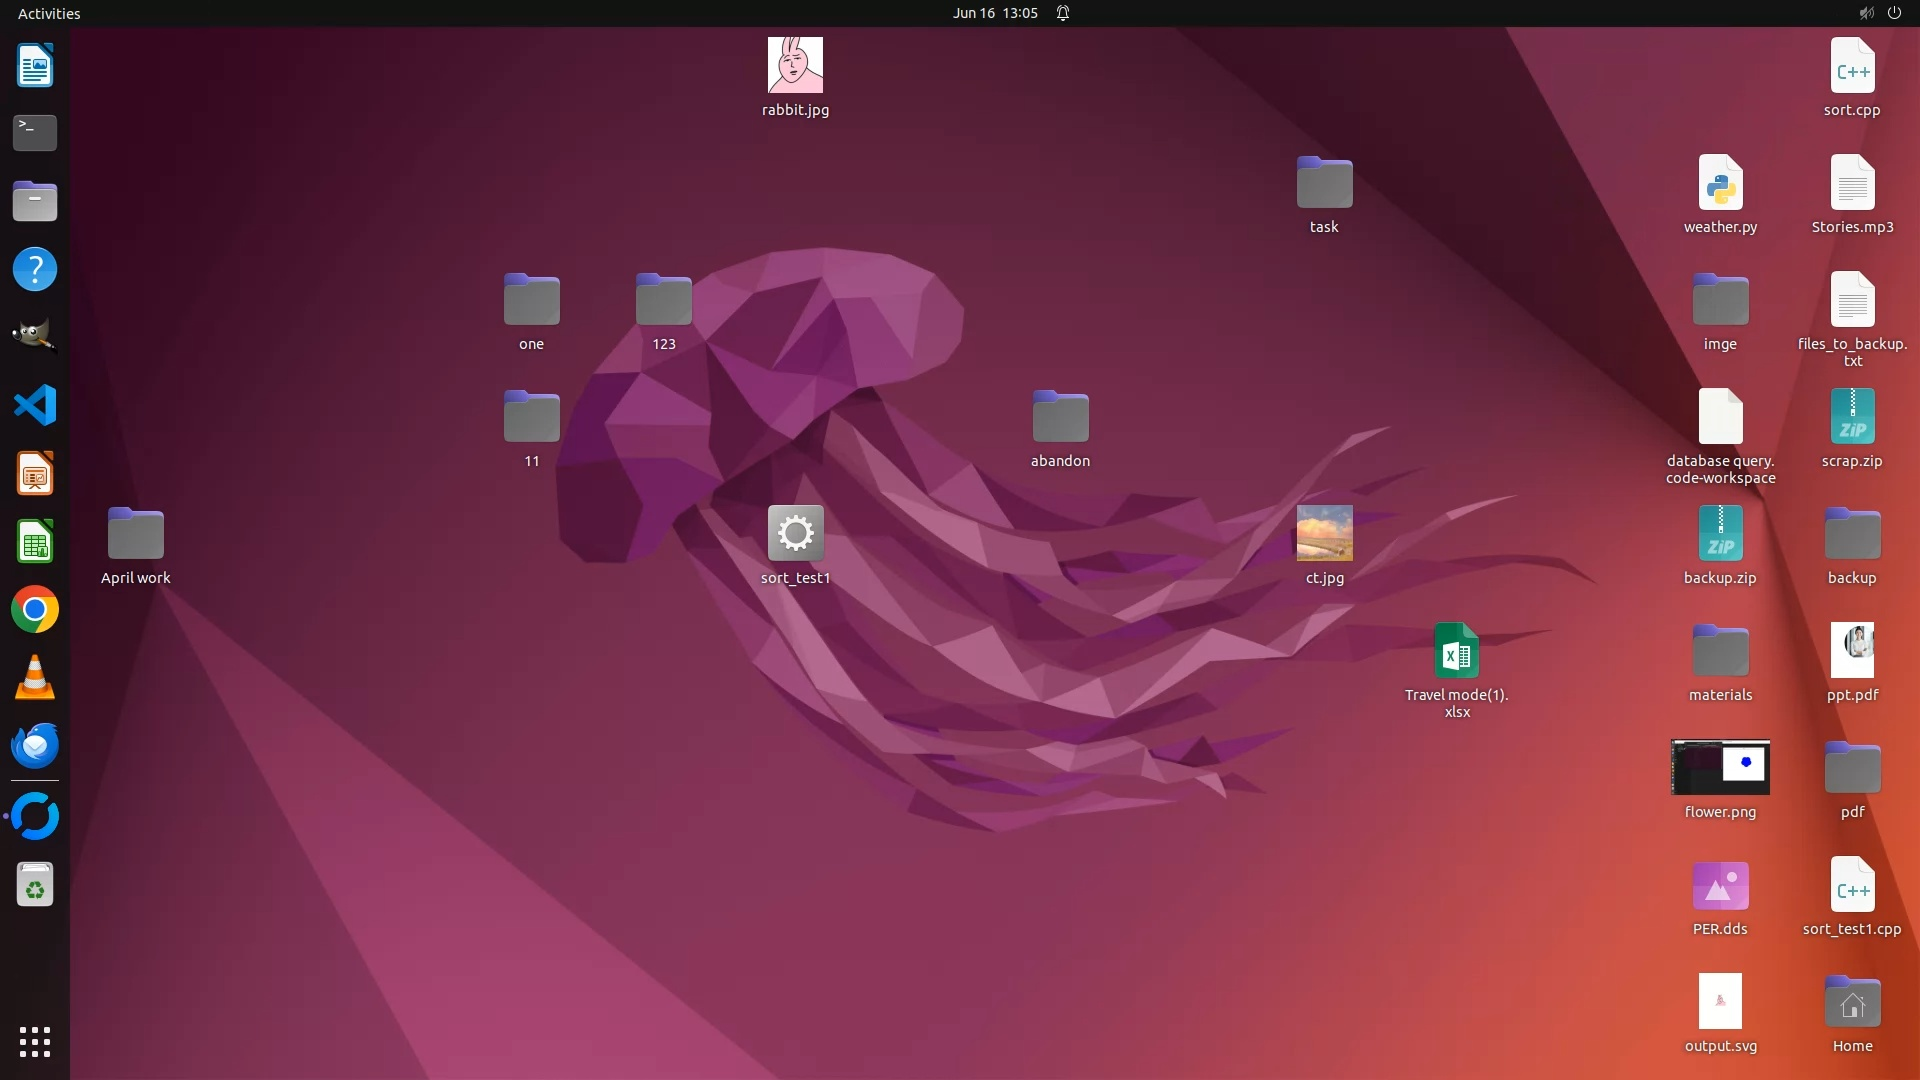Open GIMP from the dock
Image resolution: width=1920 pixels, height=1080 pixels.
click(x=35, y=336)
